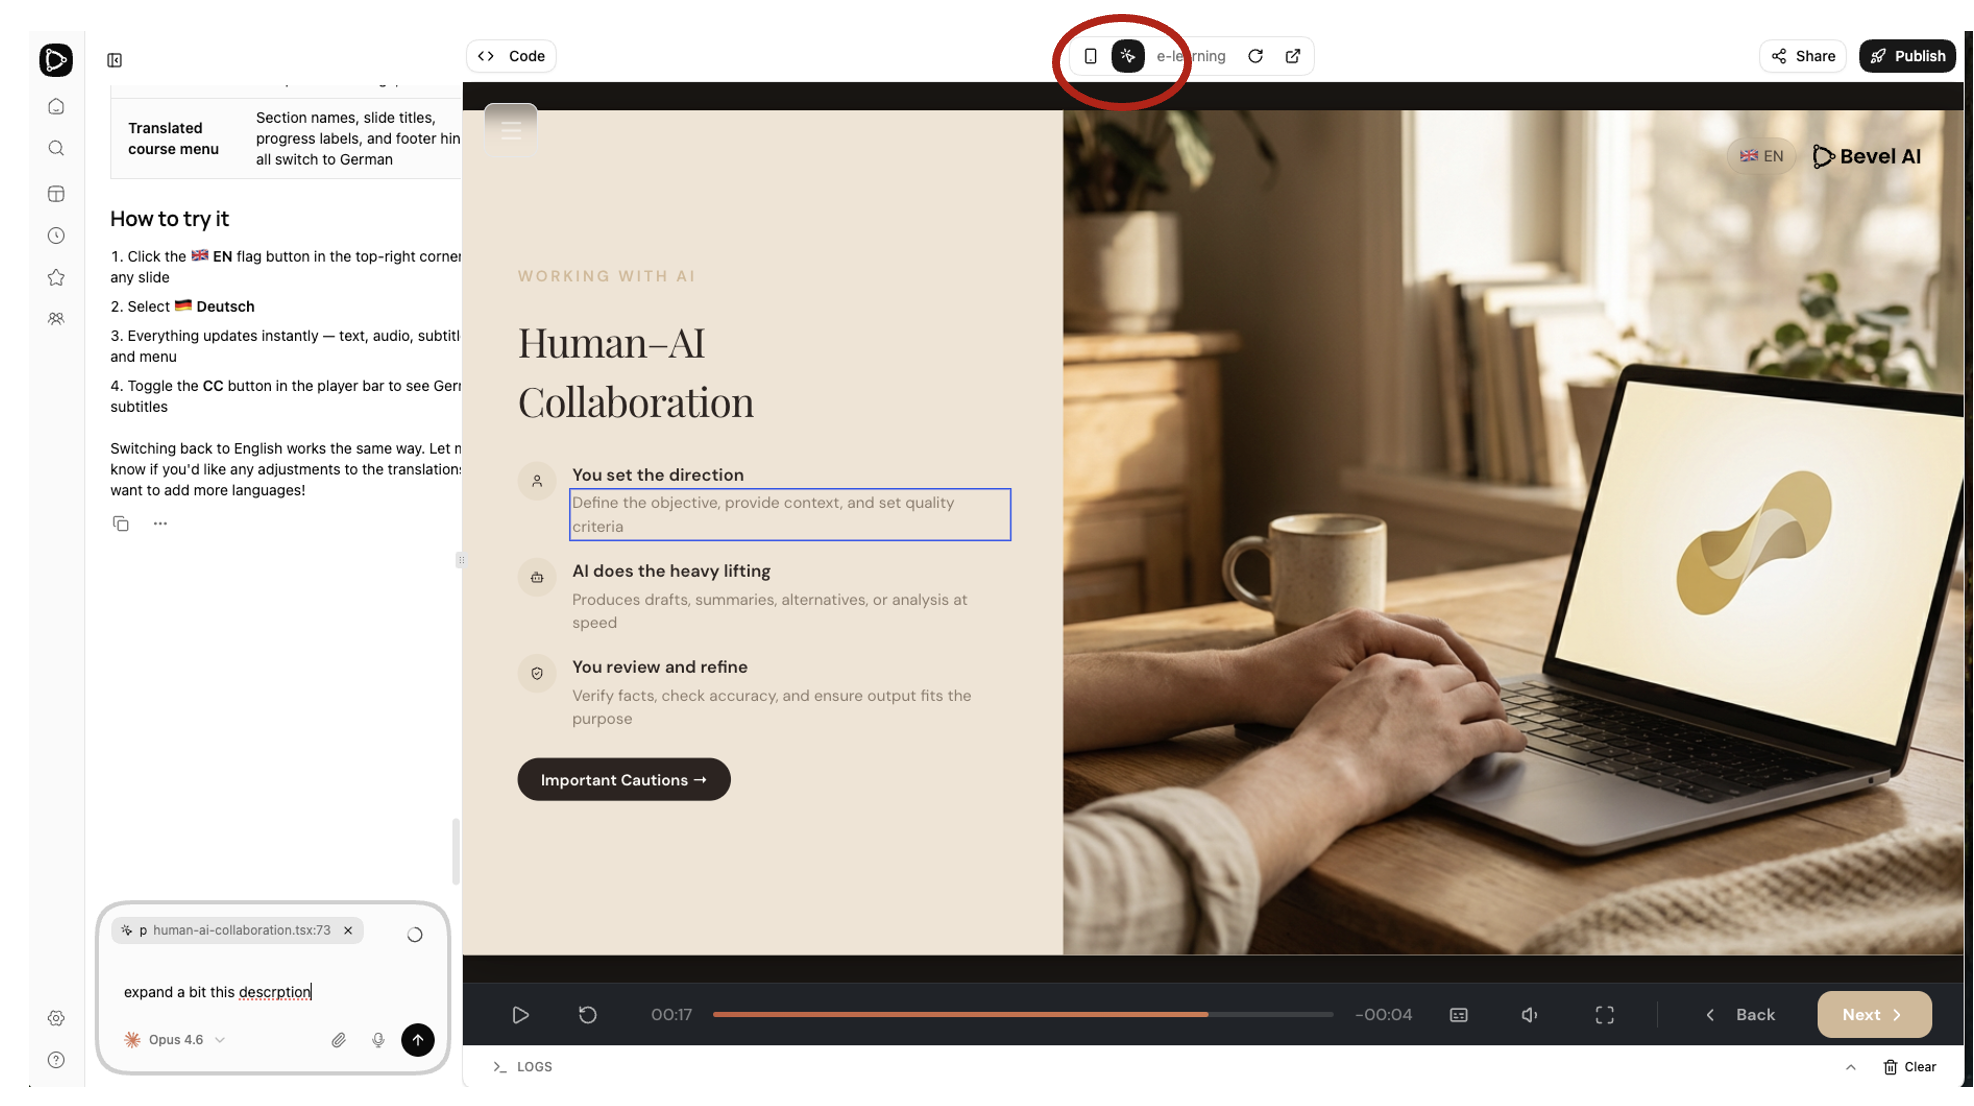
Task: Open the search icon in sidebar
Action: point(56,149)
